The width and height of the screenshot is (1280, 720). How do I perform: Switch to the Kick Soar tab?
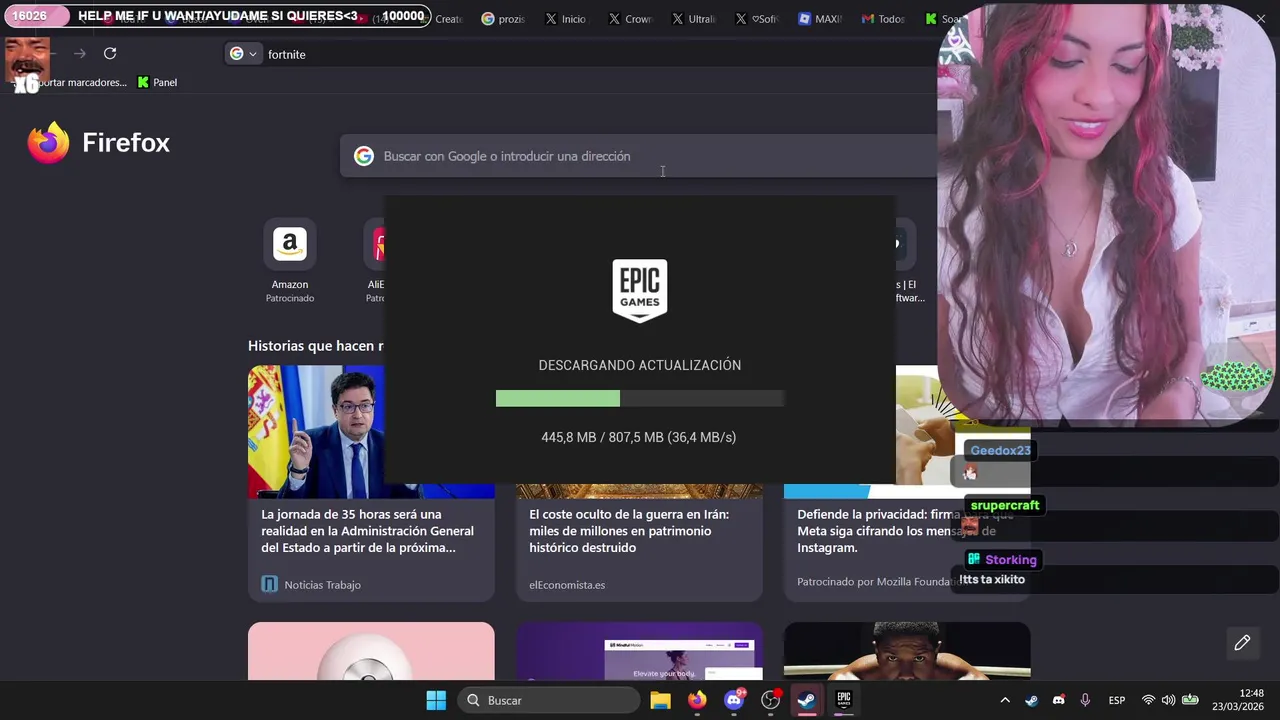[943, 19]
